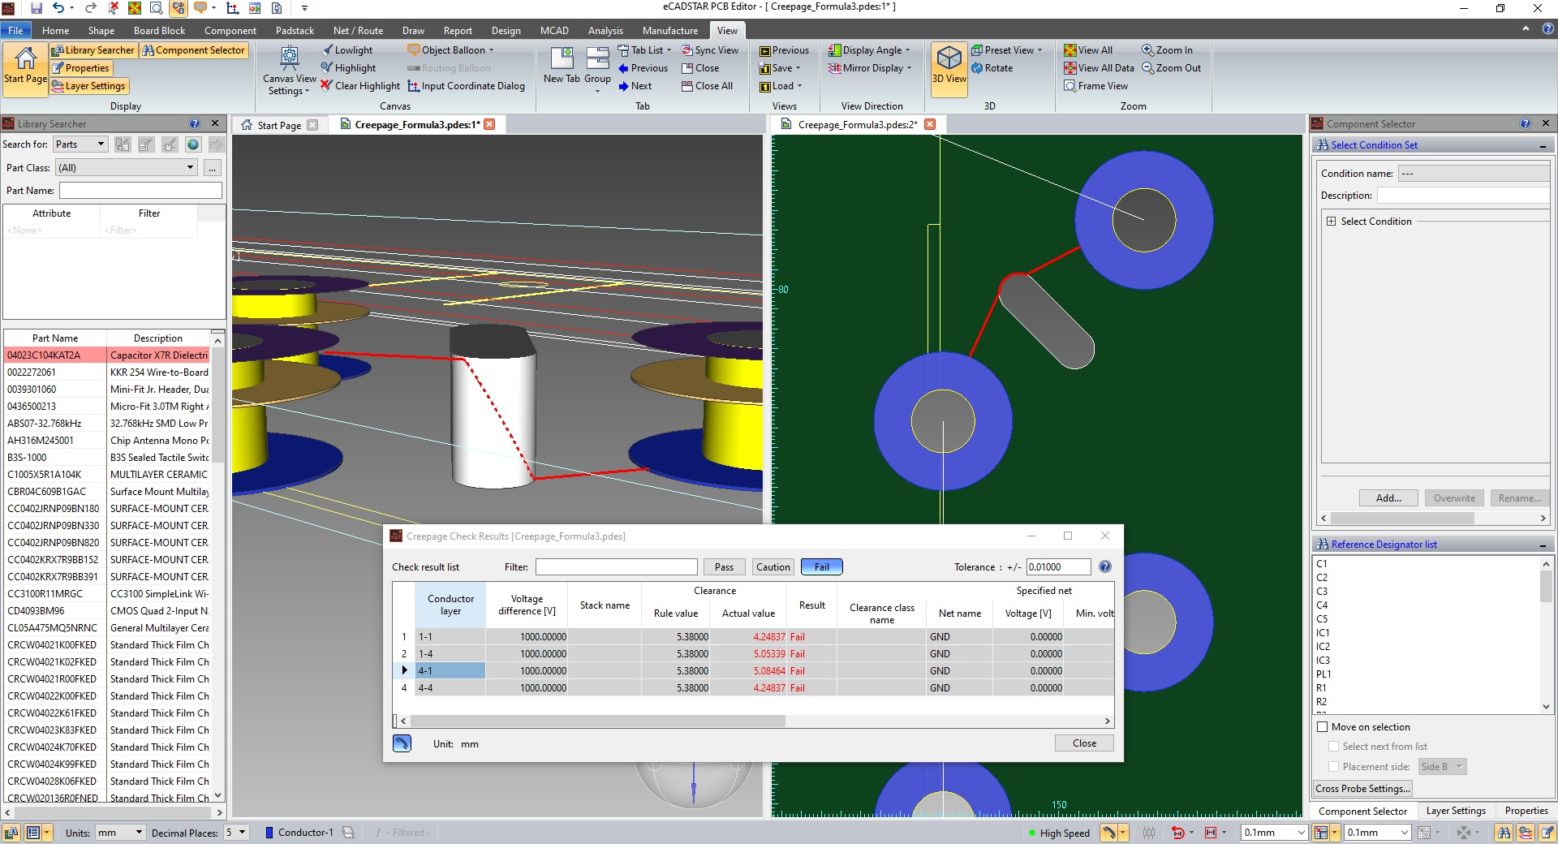Click the Add button under Select Condition

[1388, 497]
